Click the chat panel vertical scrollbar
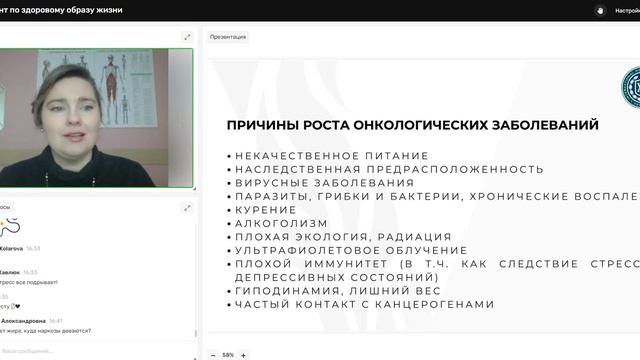The height and width of the screenshot is (360, 640). pyautogui.click(x=196, y=333)
